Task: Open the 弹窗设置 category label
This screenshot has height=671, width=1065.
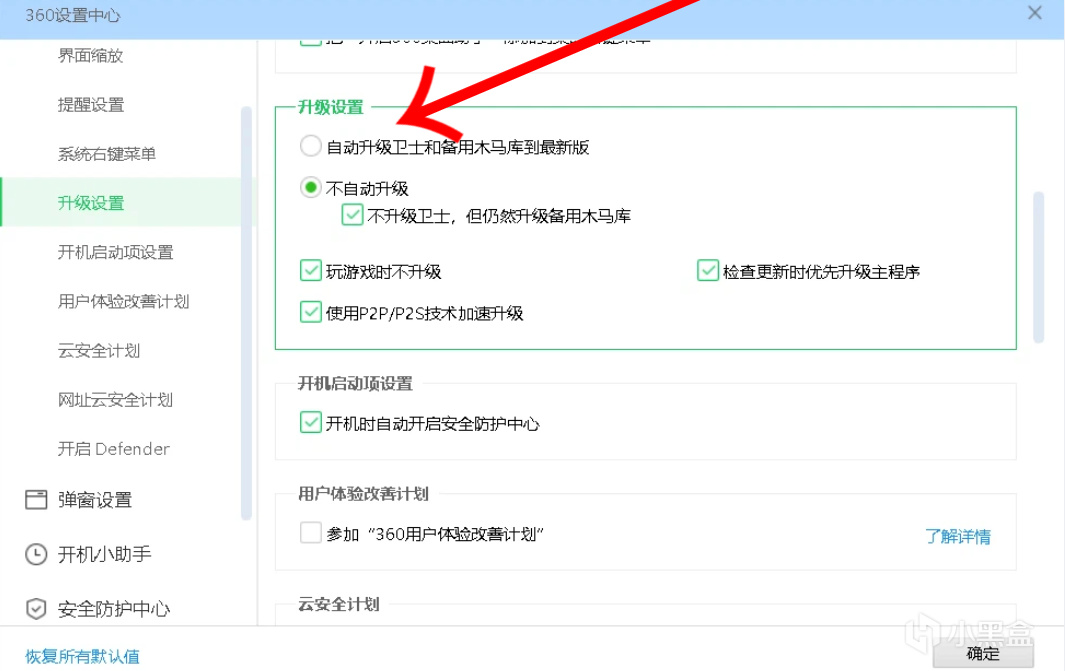Action: pyautogui.click(x=94, y=500)
